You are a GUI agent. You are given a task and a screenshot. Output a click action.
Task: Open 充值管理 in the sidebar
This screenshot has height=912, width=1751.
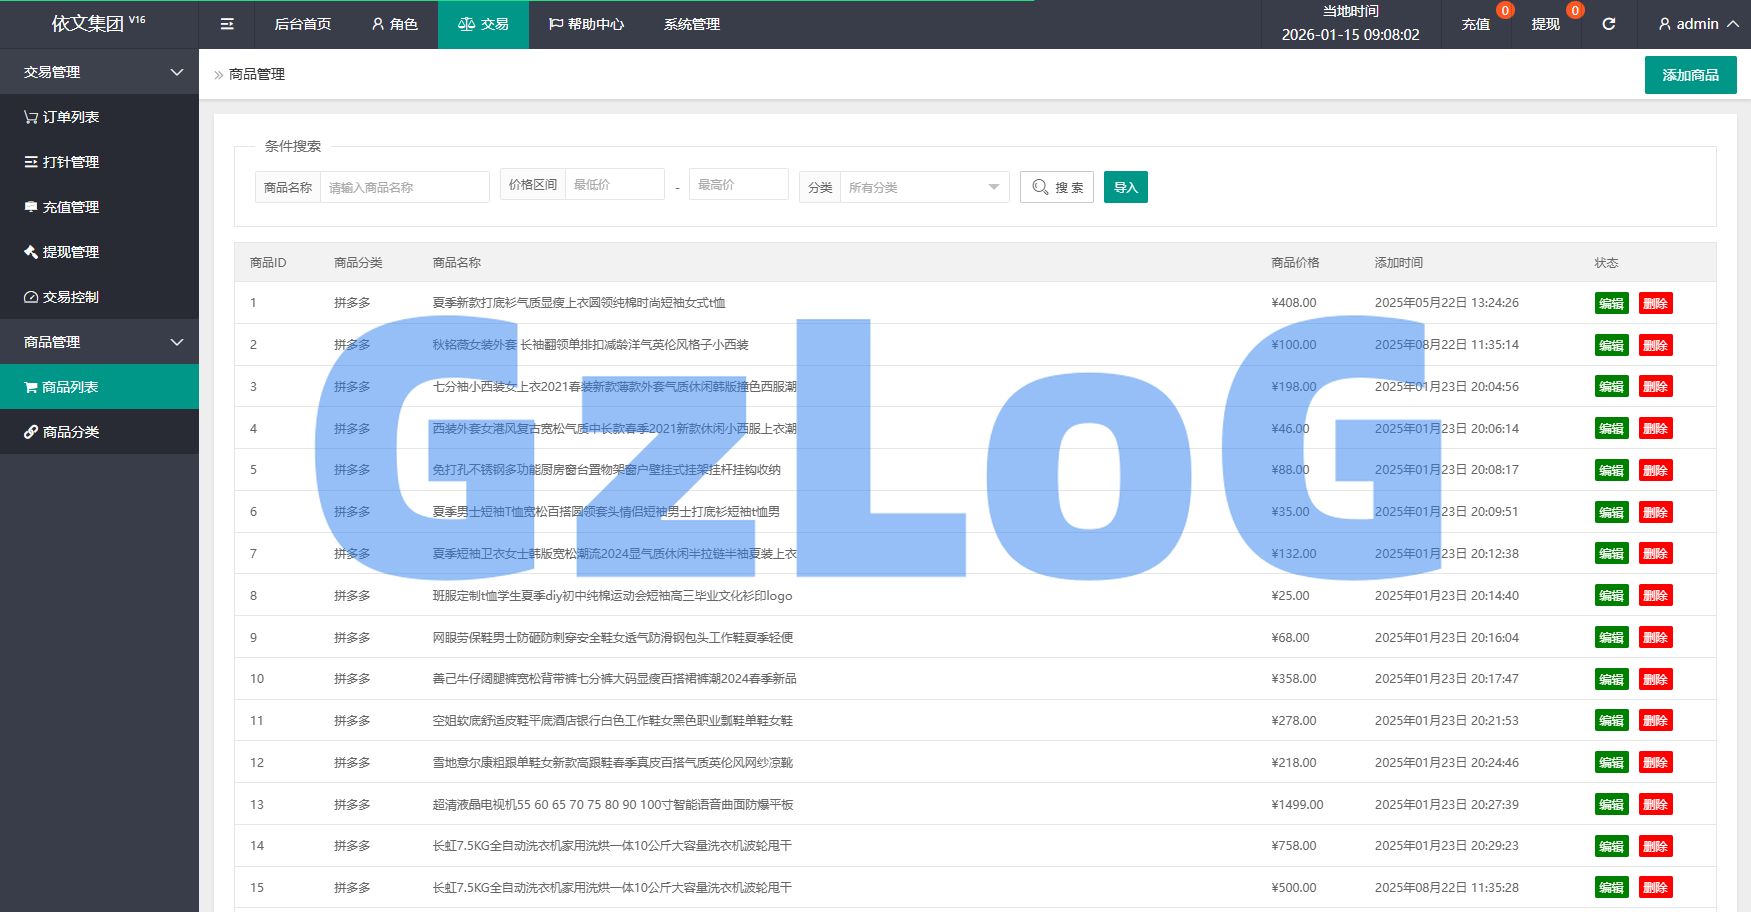pyautogui.click(x=62, y=207)
